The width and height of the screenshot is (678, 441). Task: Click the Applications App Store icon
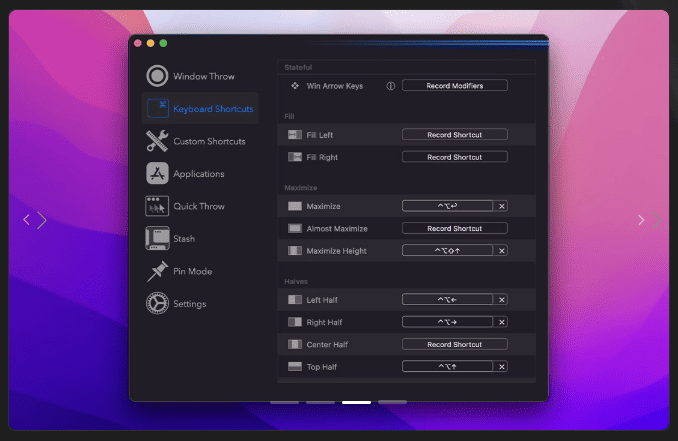[157, 173]
